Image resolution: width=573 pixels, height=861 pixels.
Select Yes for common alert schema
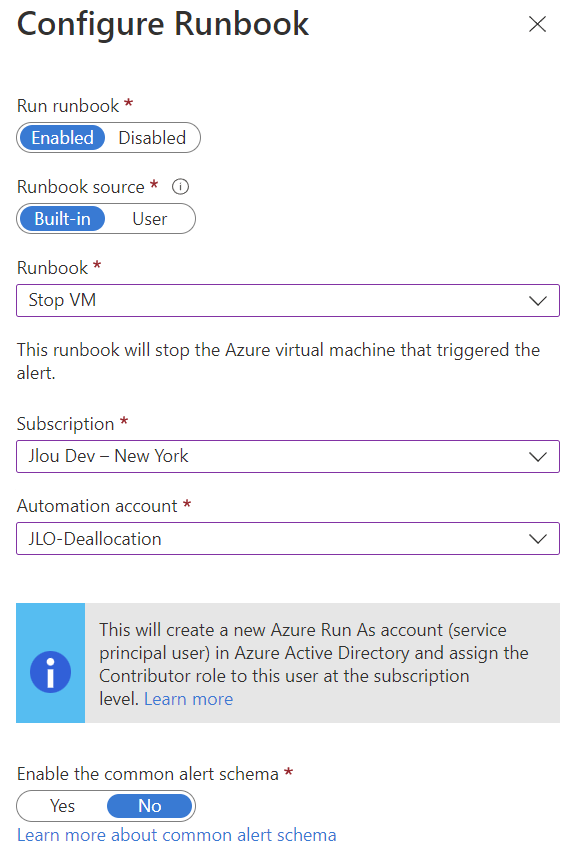click(x=62, y=806)
